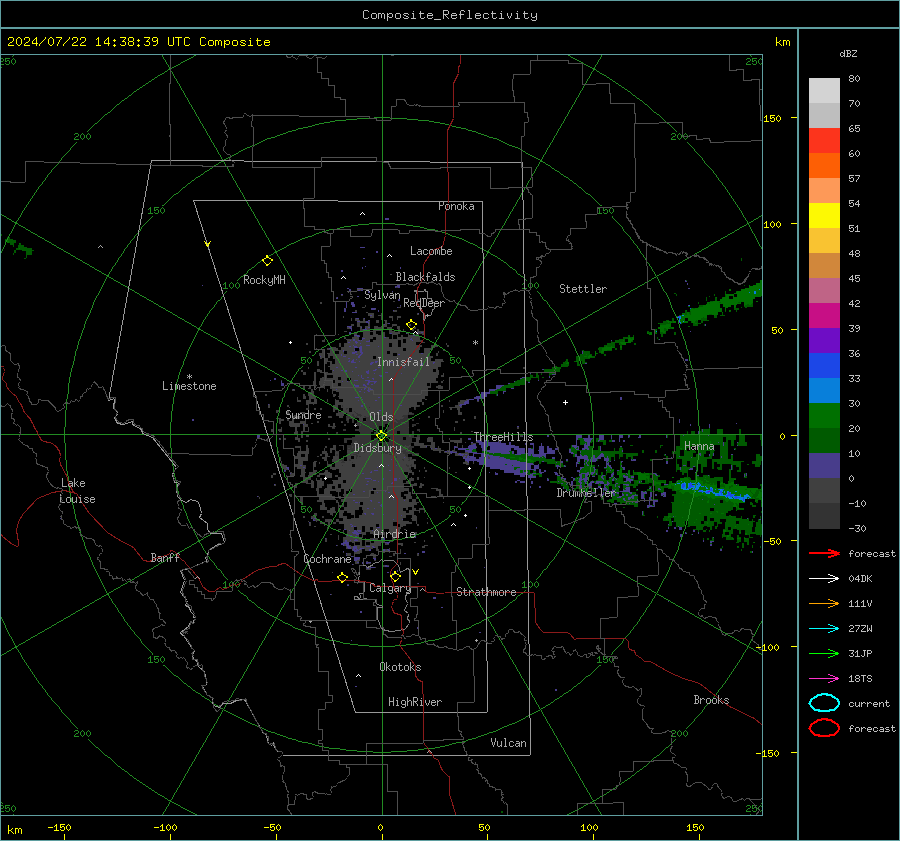Pick the slate purple 0-10 dBZ swatch
This screenshot has height=841, width=900.
click(x=824, y=466)
